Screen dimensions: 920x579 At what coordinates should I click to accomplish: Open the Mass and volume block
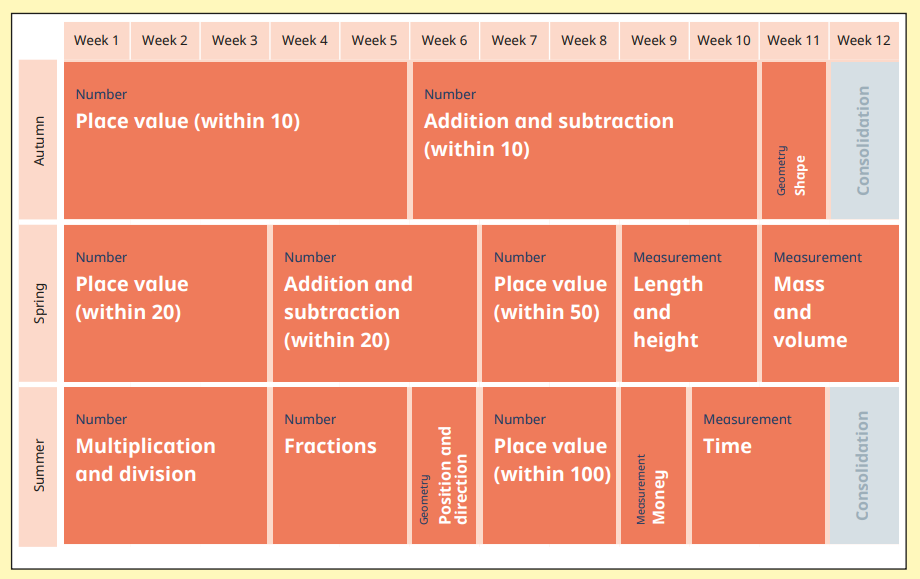point(829,303)
